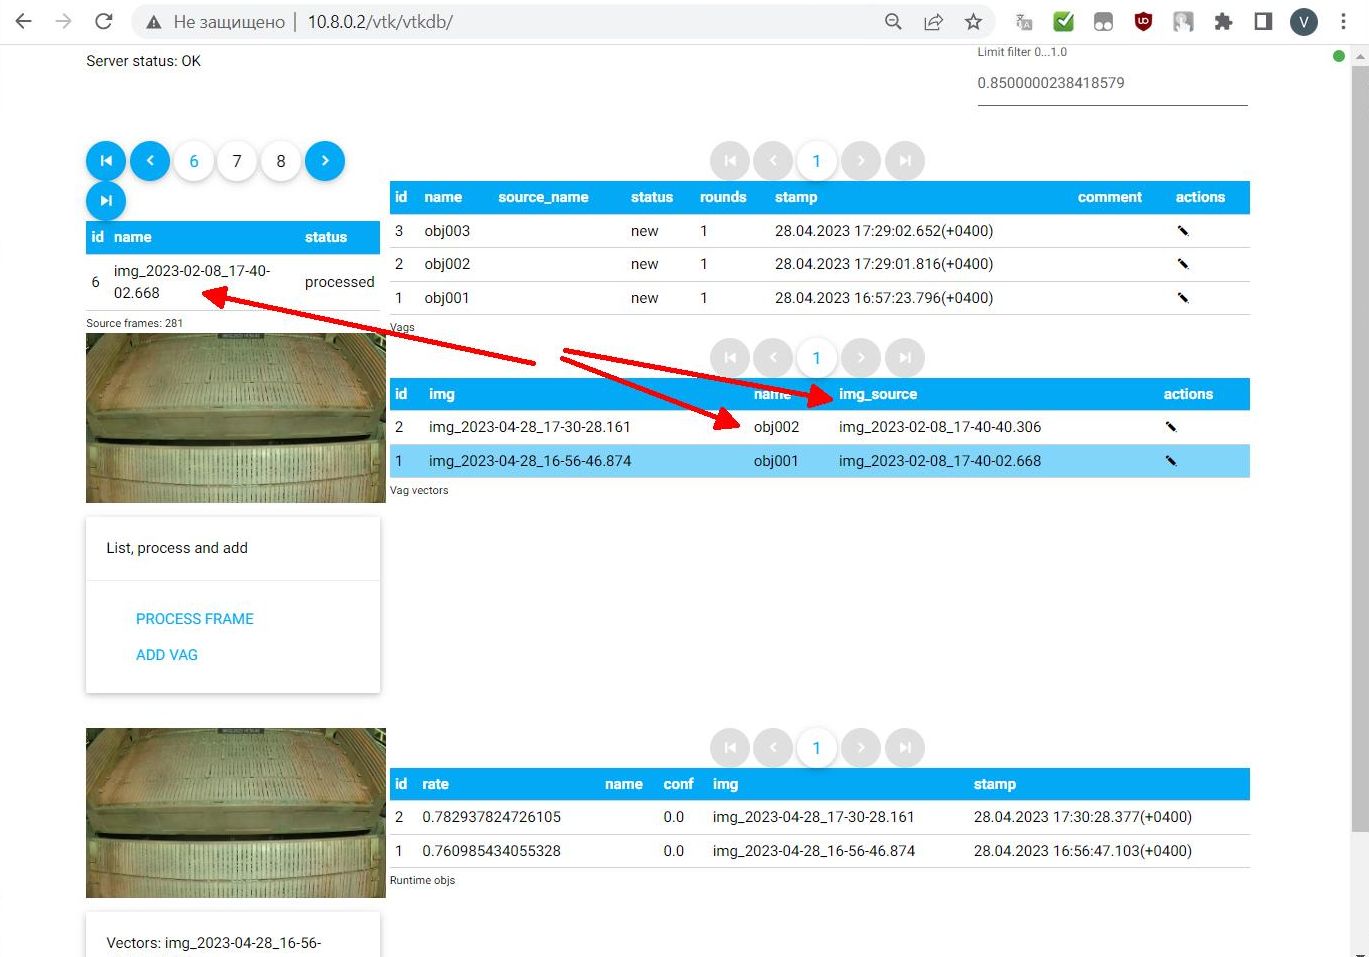This screenshot has width=1369, height=957.
Task: Click the stamp column header in Vags table
Action: point(796,197)
